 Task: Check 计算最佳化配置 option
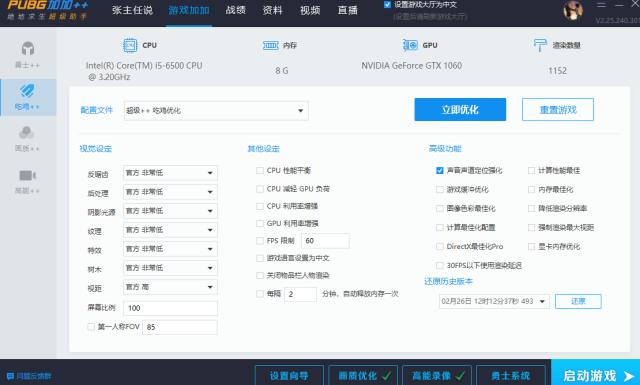(x=440, y=227)
